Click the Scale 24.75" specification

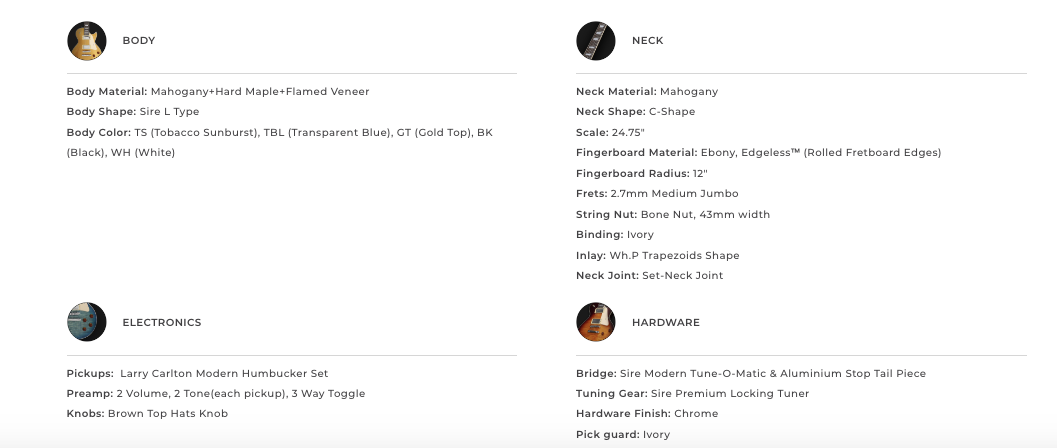click(610, 133)
